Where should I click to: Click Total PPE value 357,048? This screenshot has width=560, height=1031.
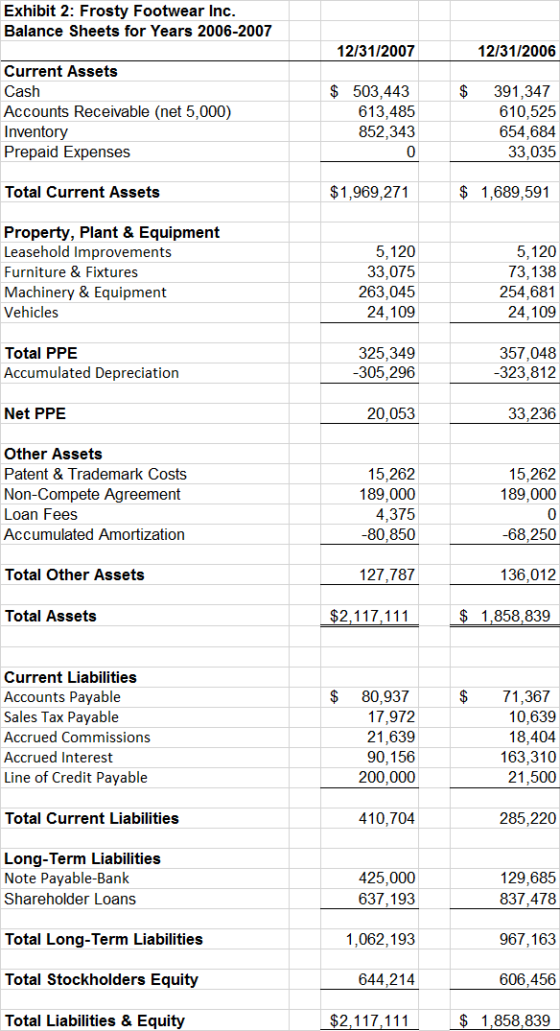click(528, 353)
